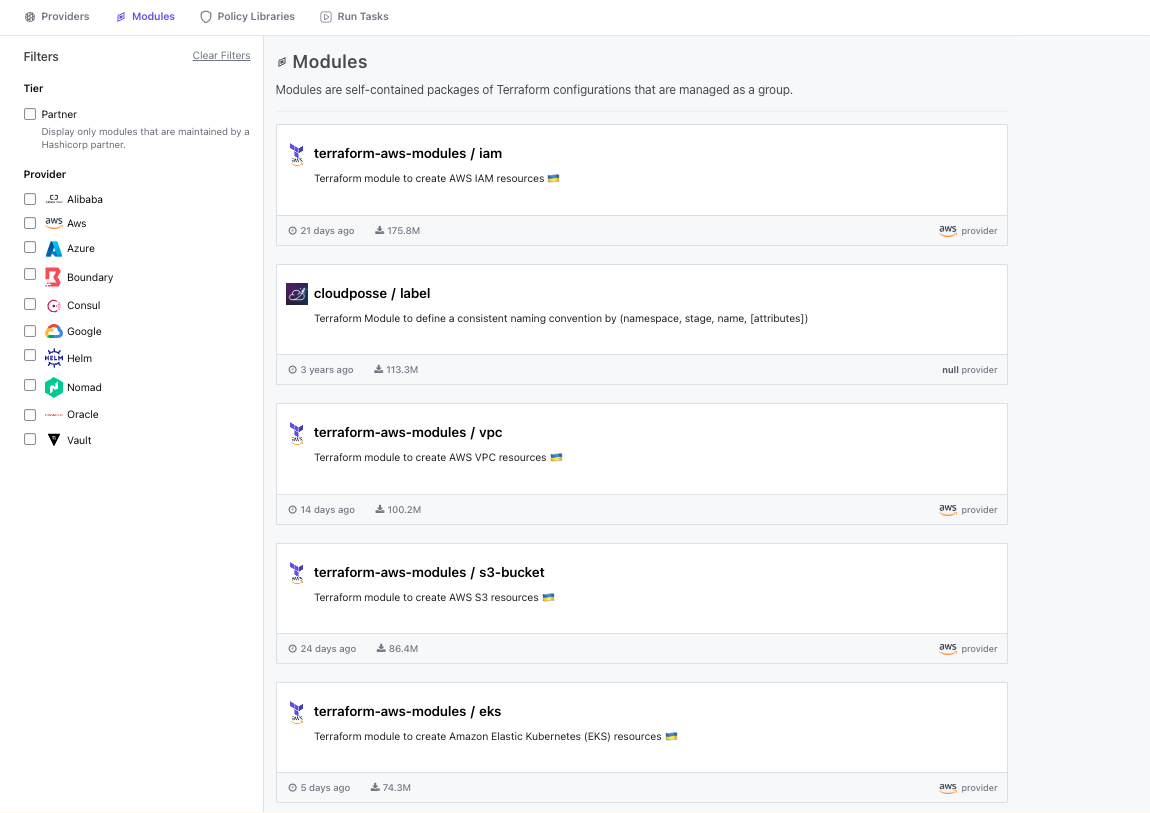Click the Providers globe icon

30,17
